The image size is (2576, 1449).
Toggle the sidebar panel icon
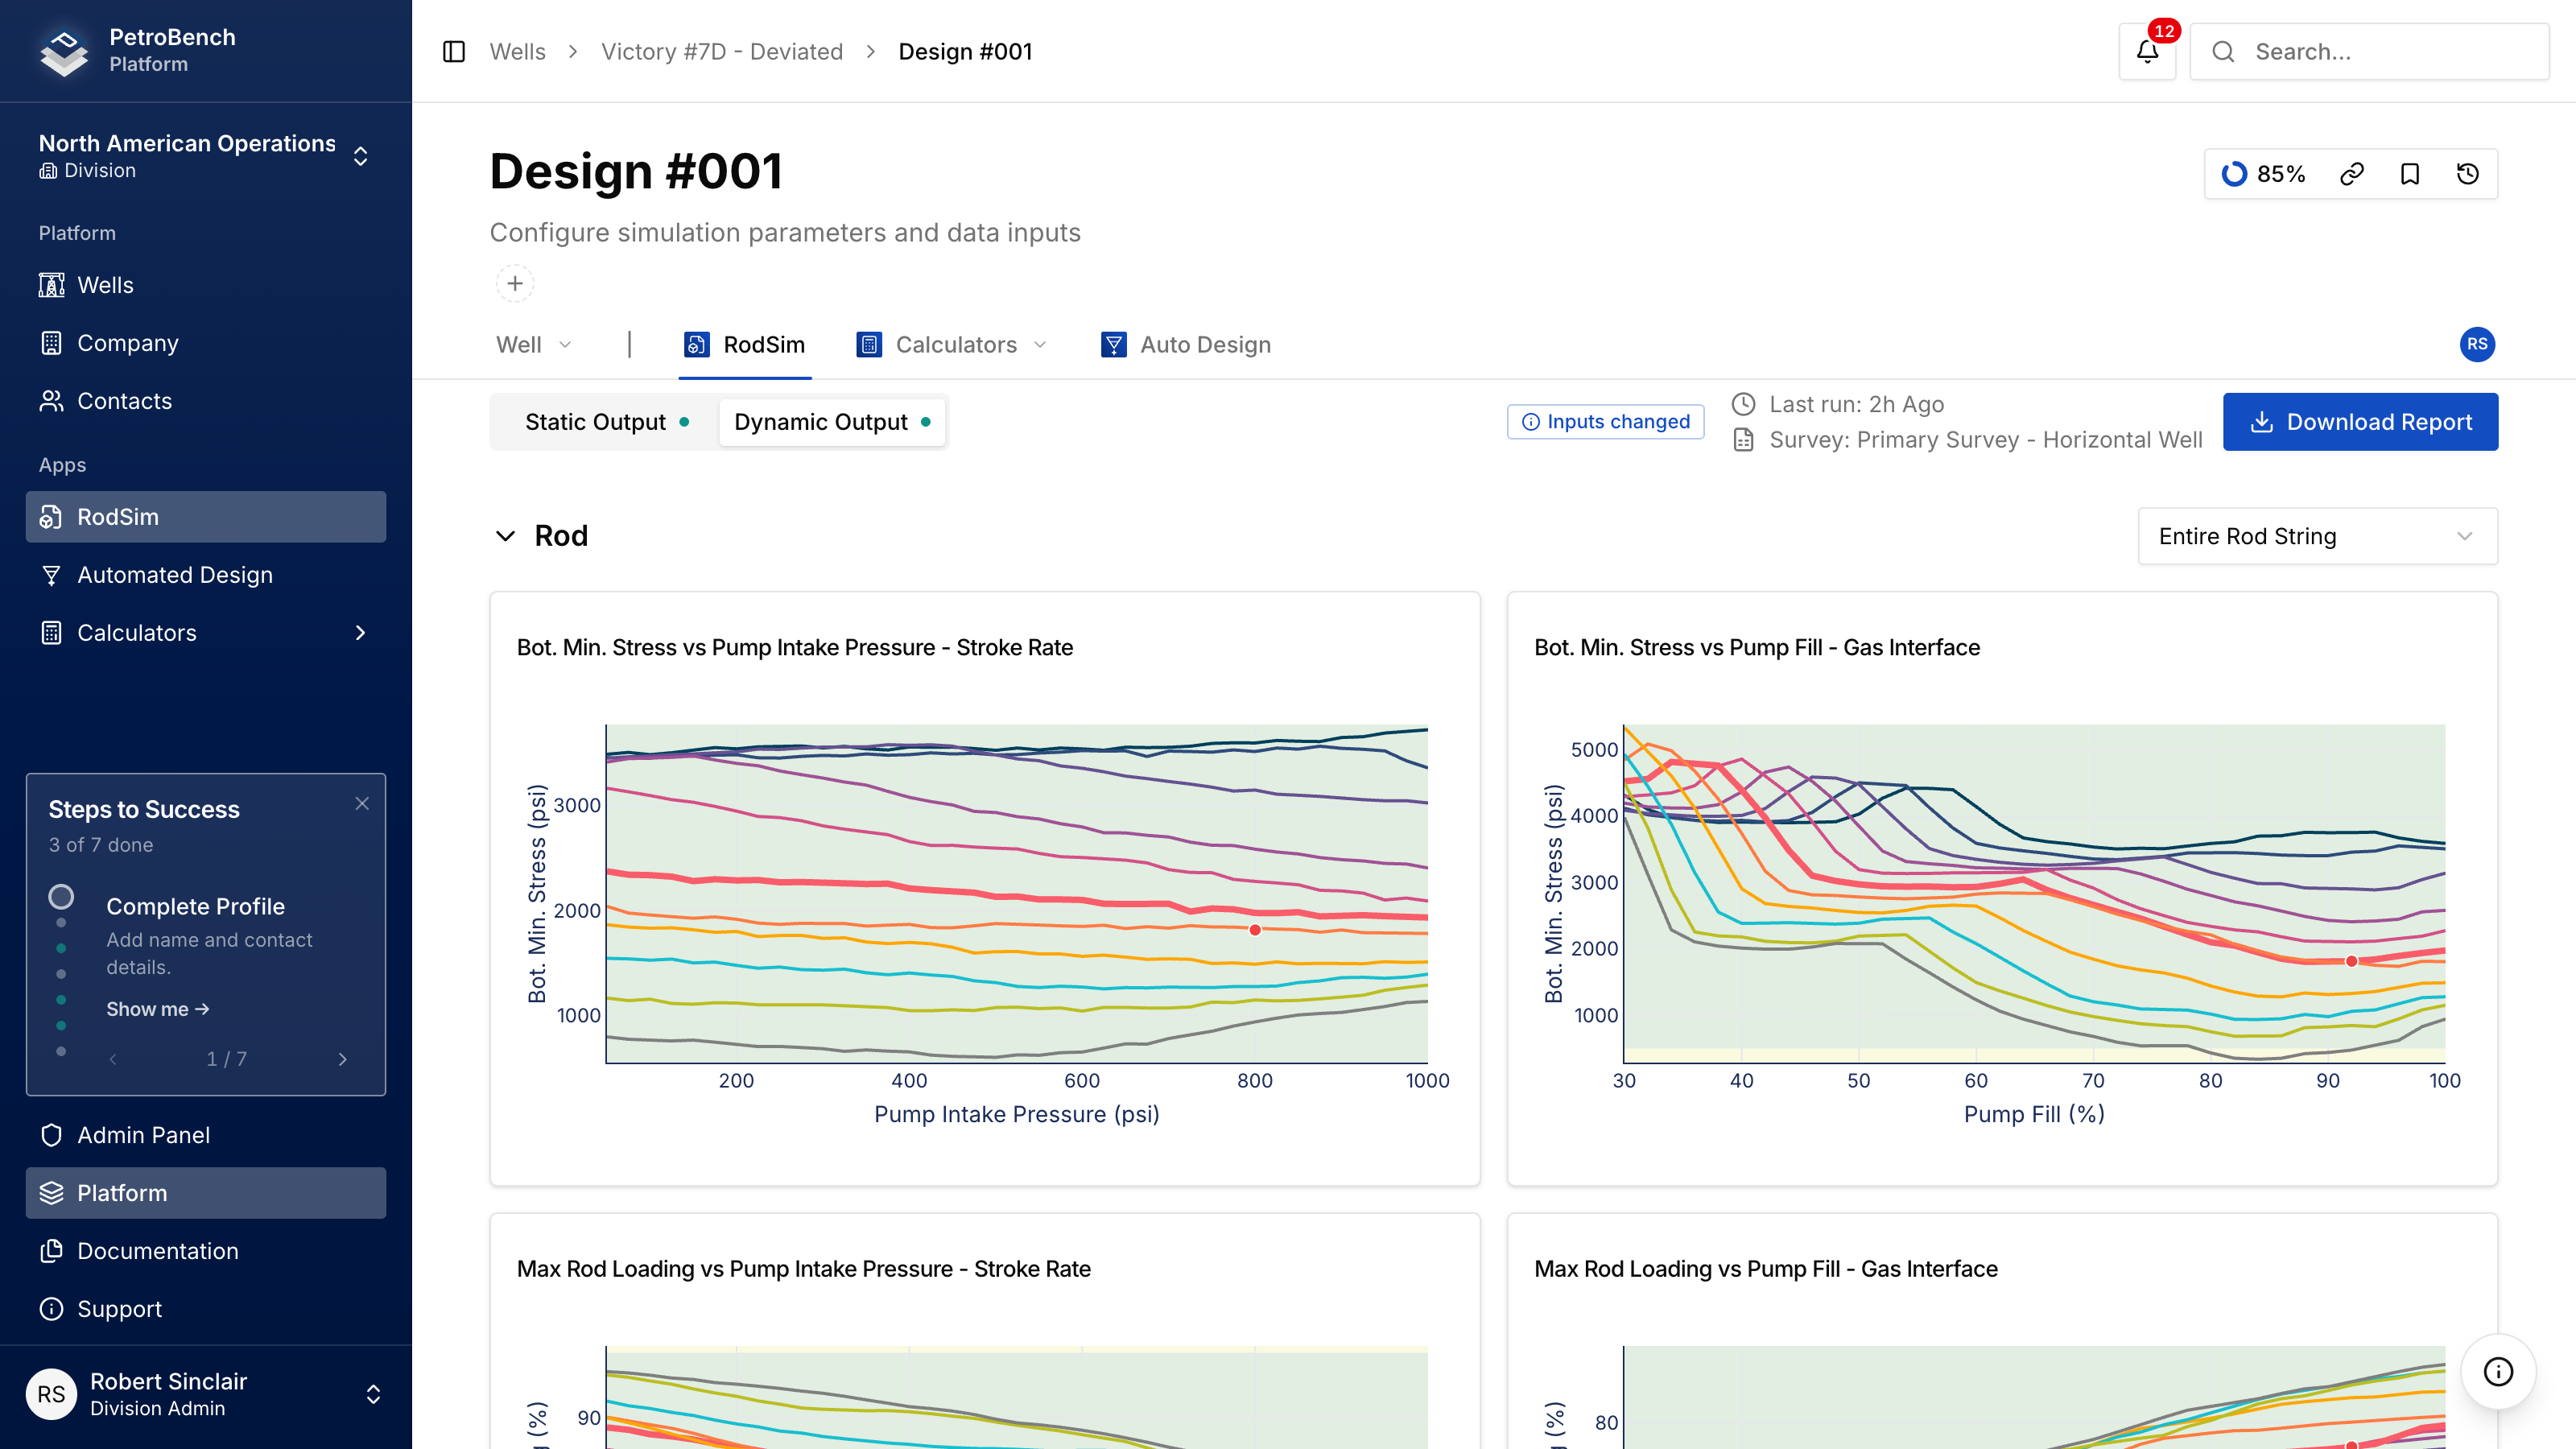454,51
